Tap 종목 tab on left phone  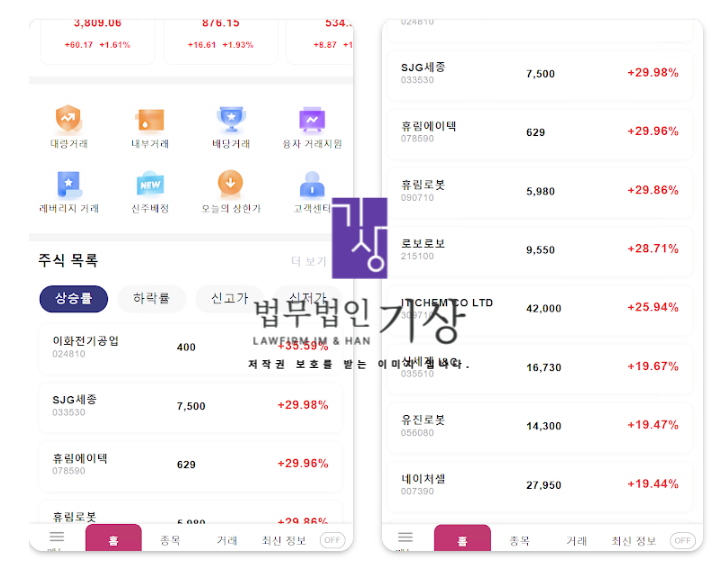170,540
